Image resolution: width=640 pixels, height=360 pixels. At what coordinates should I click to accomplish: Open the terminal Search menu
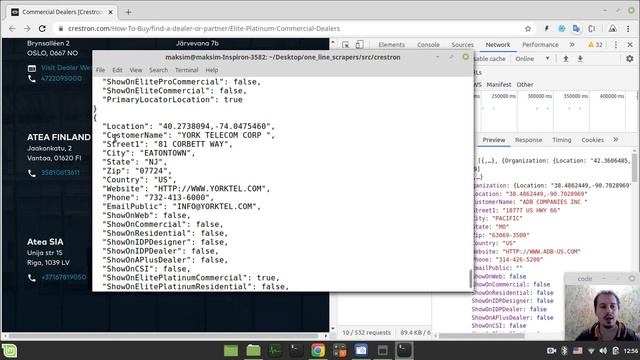pos(158,70)
